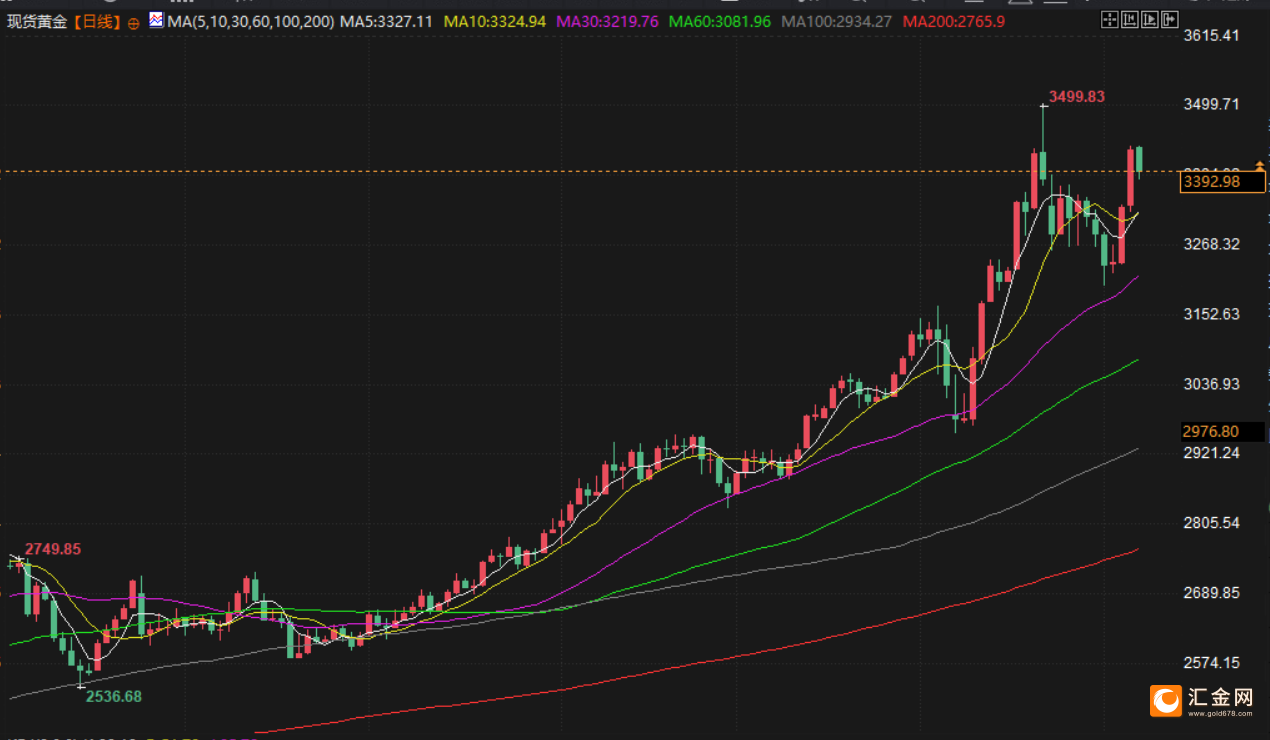Click the 2536.68 low price label
1270x740 pixels.
(x=113, y=696)
